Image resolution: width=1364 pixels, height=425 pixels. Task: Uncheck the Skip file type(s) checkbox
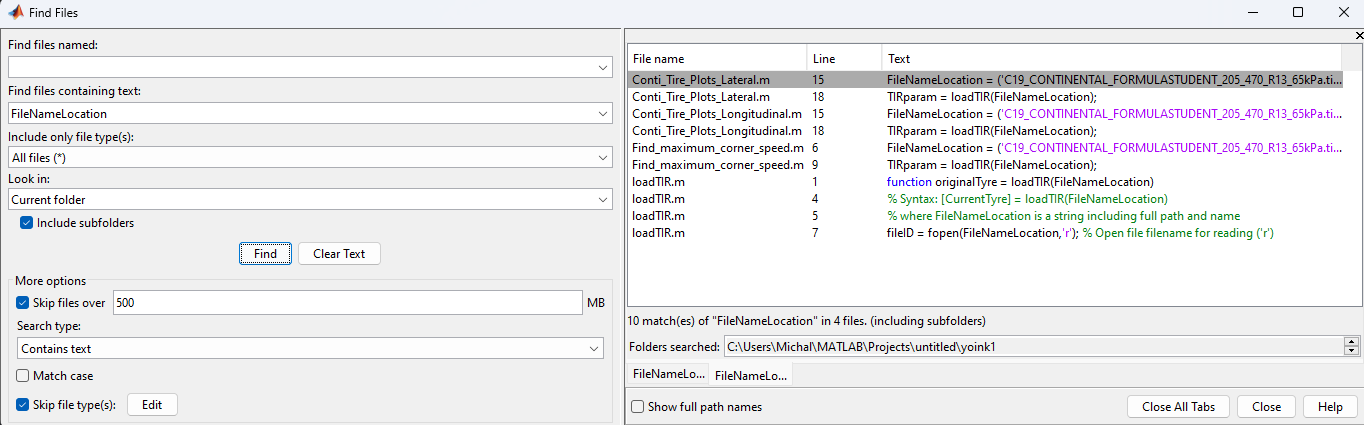[23, 405]
